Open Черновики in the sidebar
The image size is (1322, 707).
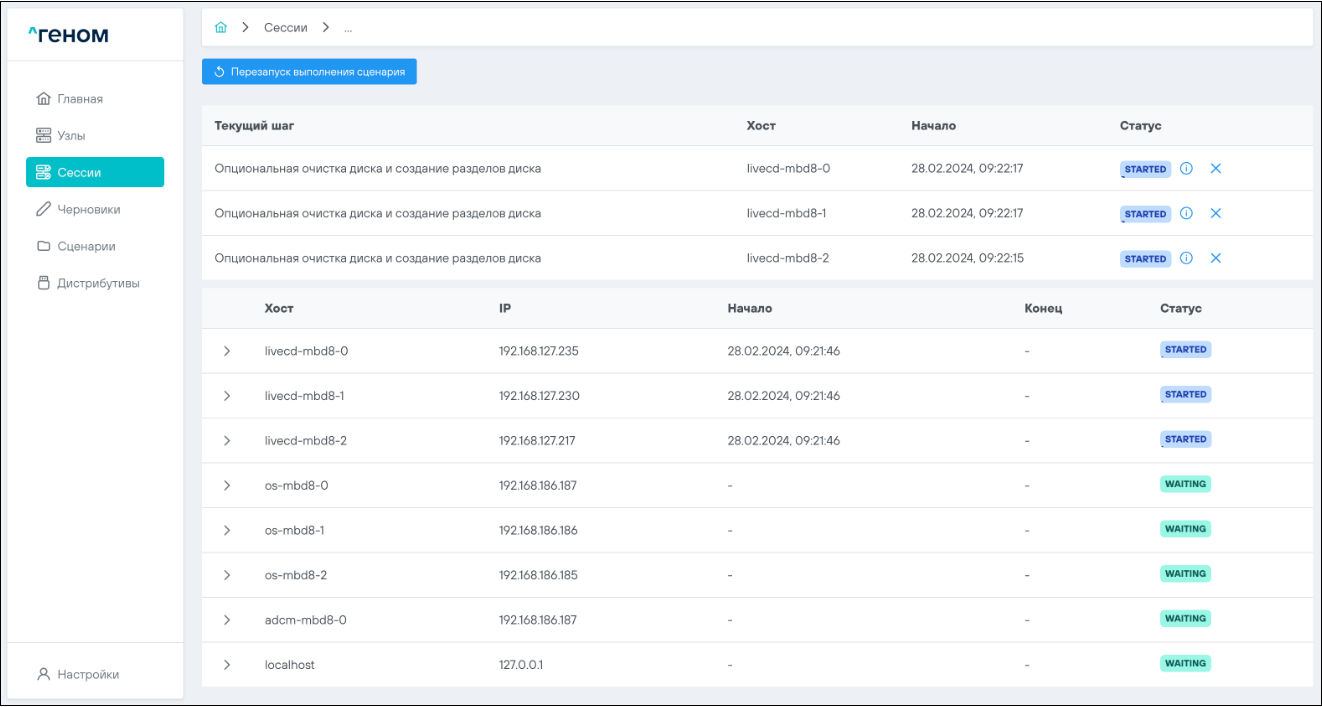(88, 210)
